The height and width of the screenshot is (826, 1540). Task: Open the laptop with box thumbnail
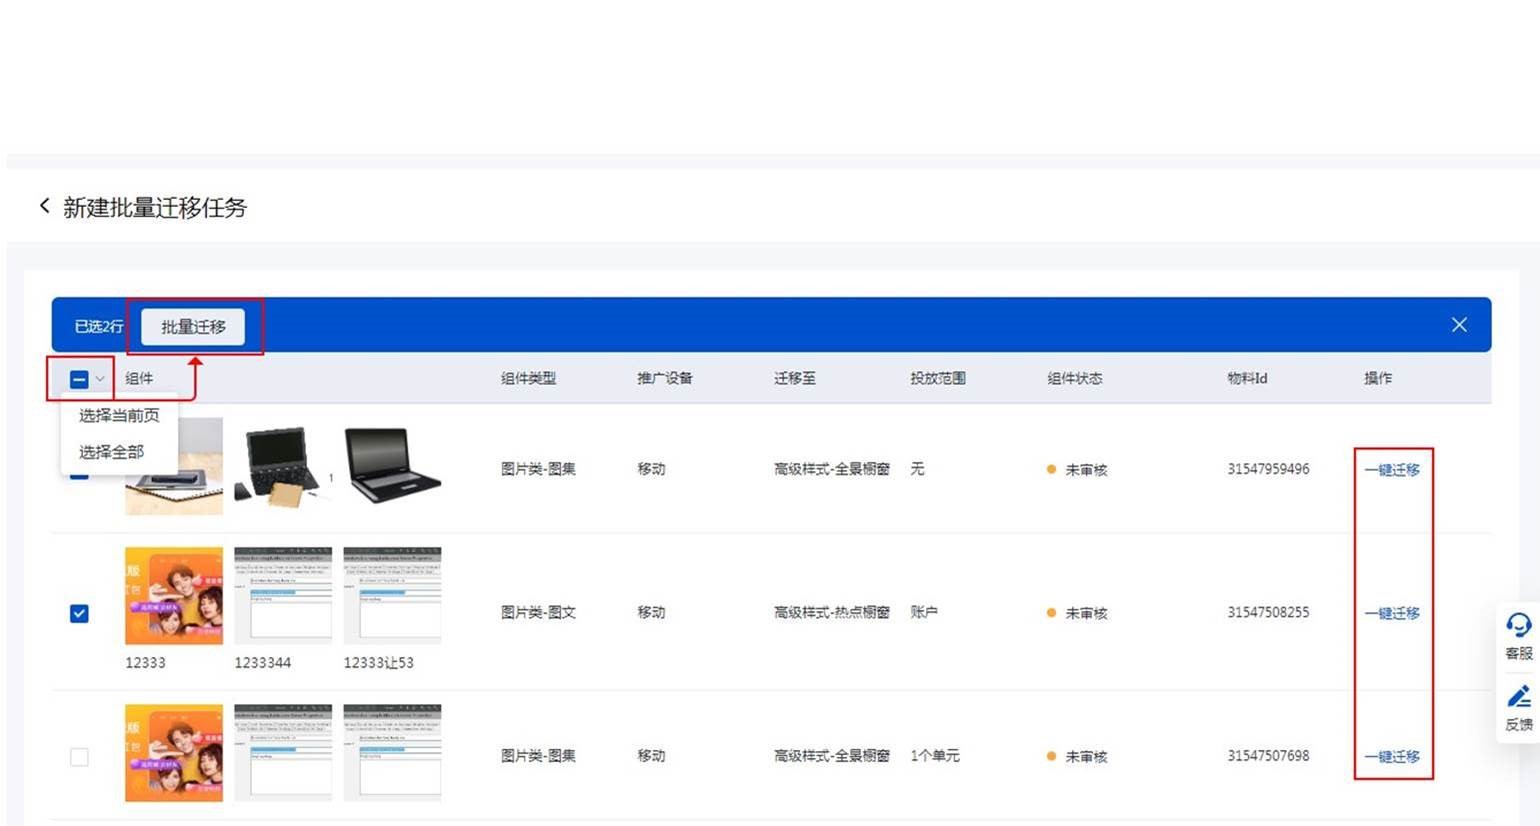pyautogui.click(x=282, y=466)
